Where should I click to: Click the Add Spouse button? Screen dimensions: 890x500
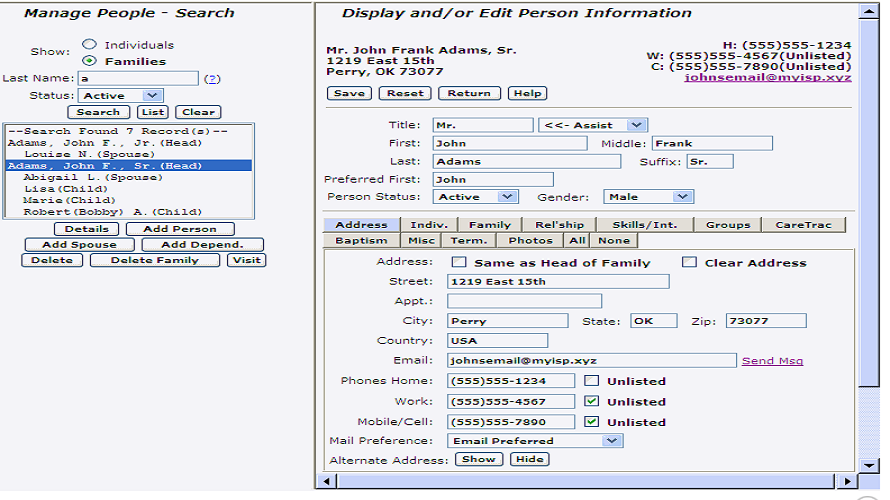79,245
